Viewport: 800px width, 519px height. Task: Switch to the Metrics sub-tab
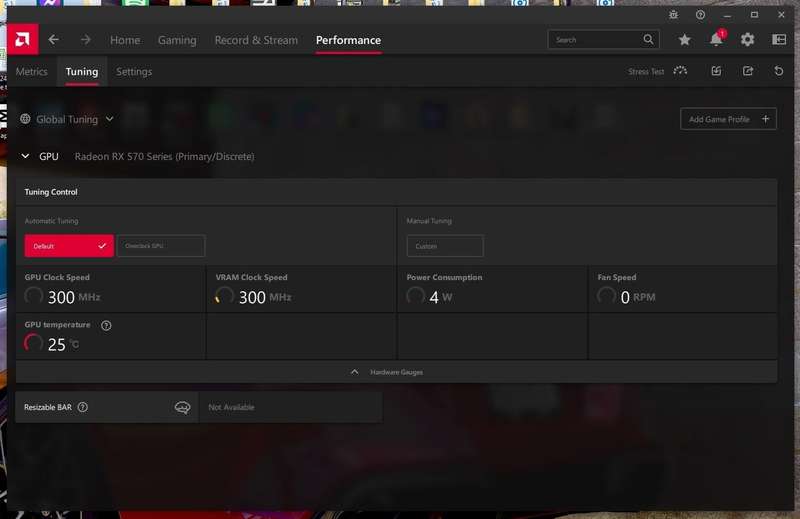pos(32,71)
